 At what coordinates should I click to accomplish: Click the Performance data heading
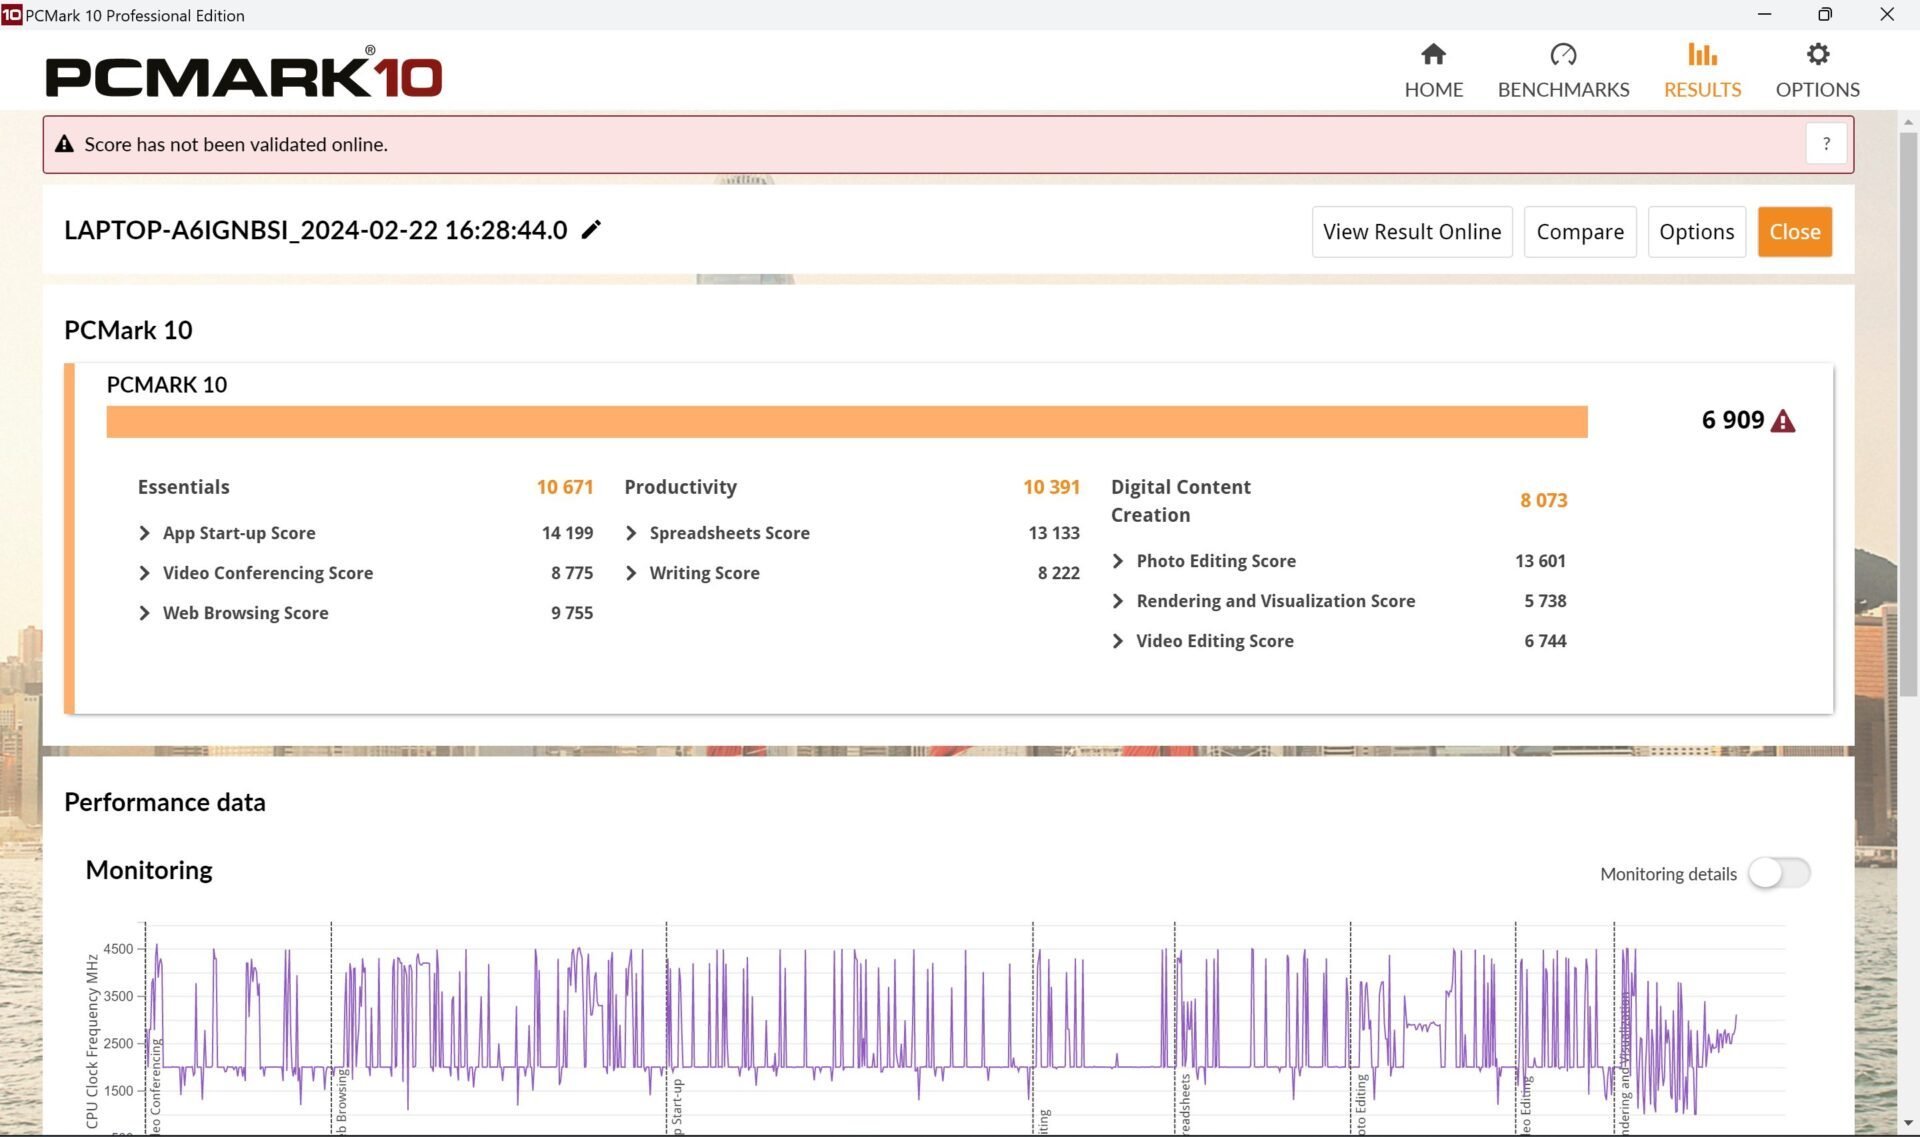click(165, 802)
